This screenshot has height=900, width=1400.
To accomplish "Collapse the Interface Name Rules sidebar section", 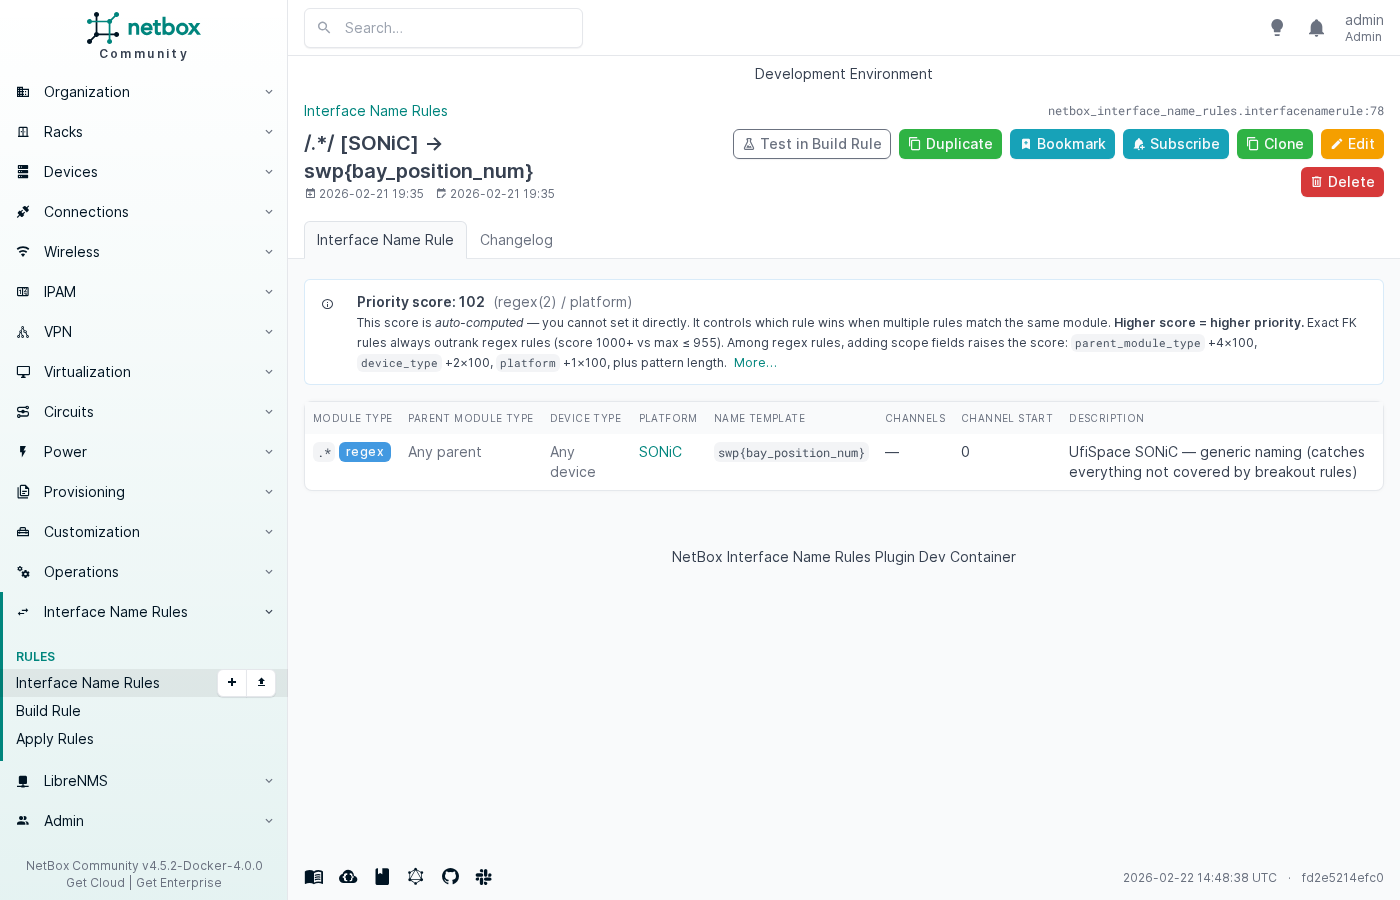I will point(143,612).
